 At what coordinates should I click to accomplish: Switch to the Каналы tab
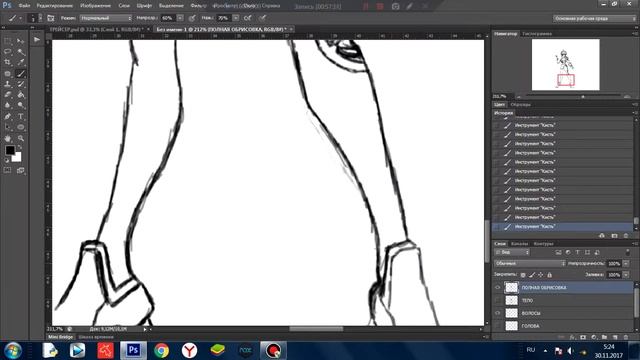[519, 244]
